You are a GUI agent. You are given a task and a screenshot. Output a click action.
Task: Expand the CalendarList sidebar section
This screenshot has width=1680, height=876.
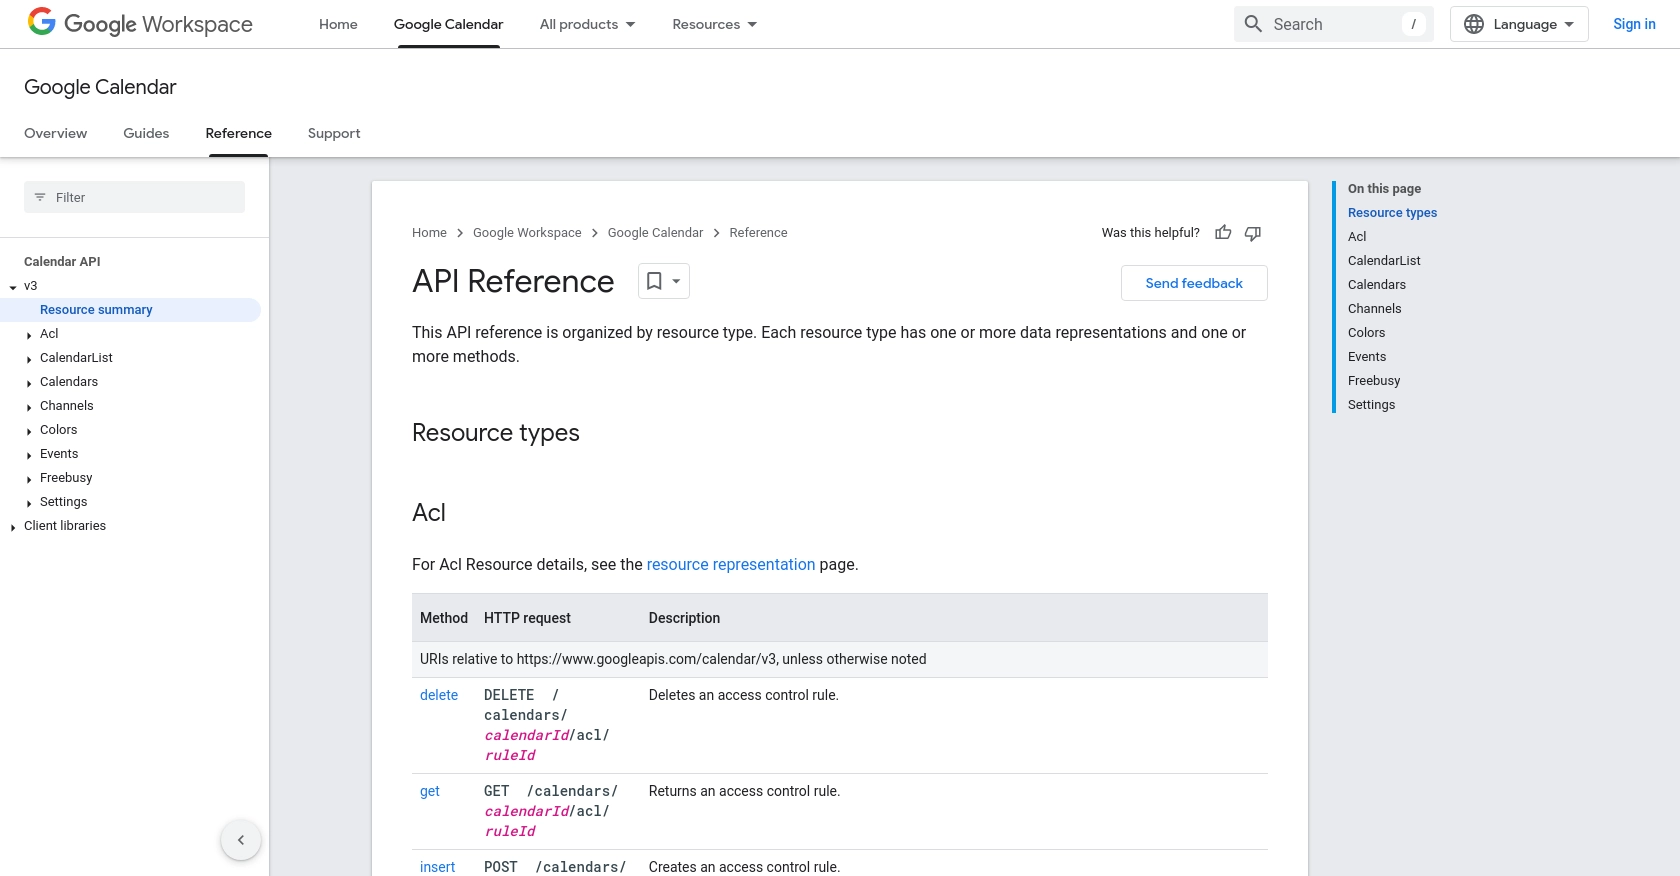(x=29, y=359)
